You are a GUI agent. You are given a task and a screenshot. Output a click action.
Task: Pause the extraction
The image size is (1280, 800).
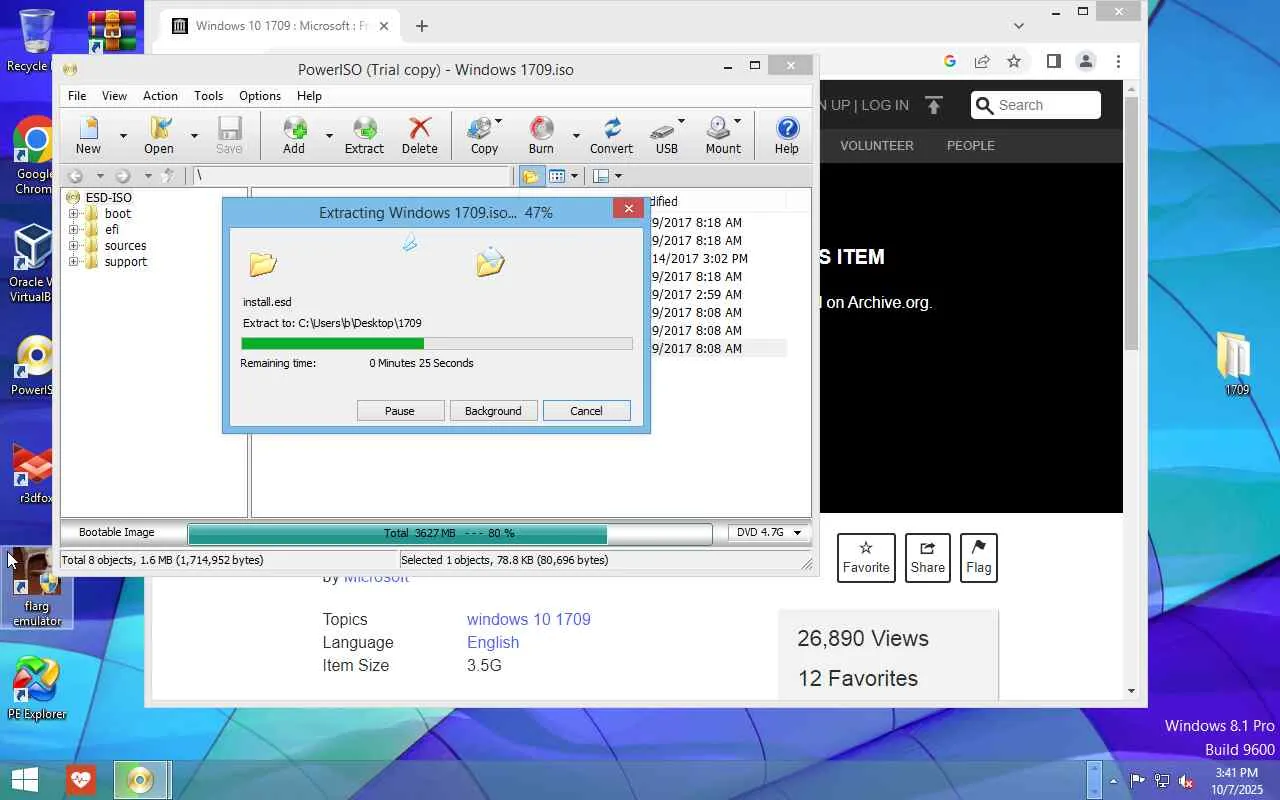point(400,411)
